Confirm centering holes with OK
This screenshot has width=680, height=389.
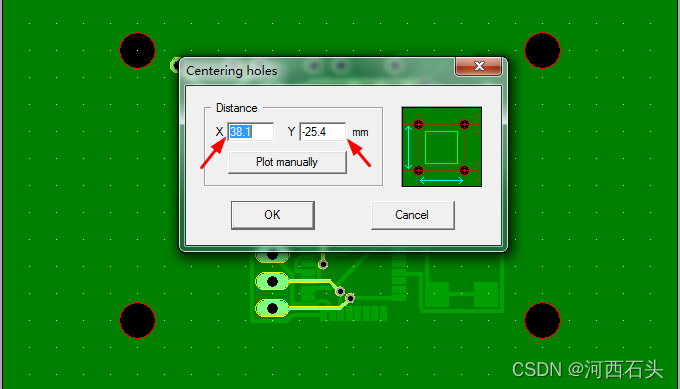(x=273, y=215)
